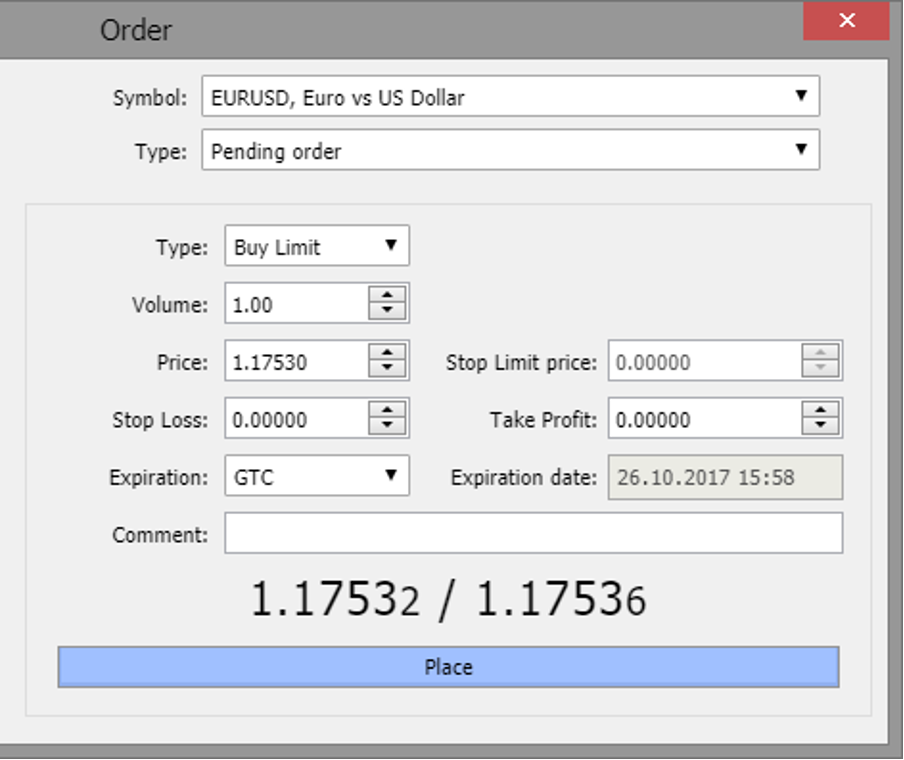The image size is (904, 760).
Task: Expand the GTC Expiration dropdown
Action: pyautogui.click(x=316, y=477)
